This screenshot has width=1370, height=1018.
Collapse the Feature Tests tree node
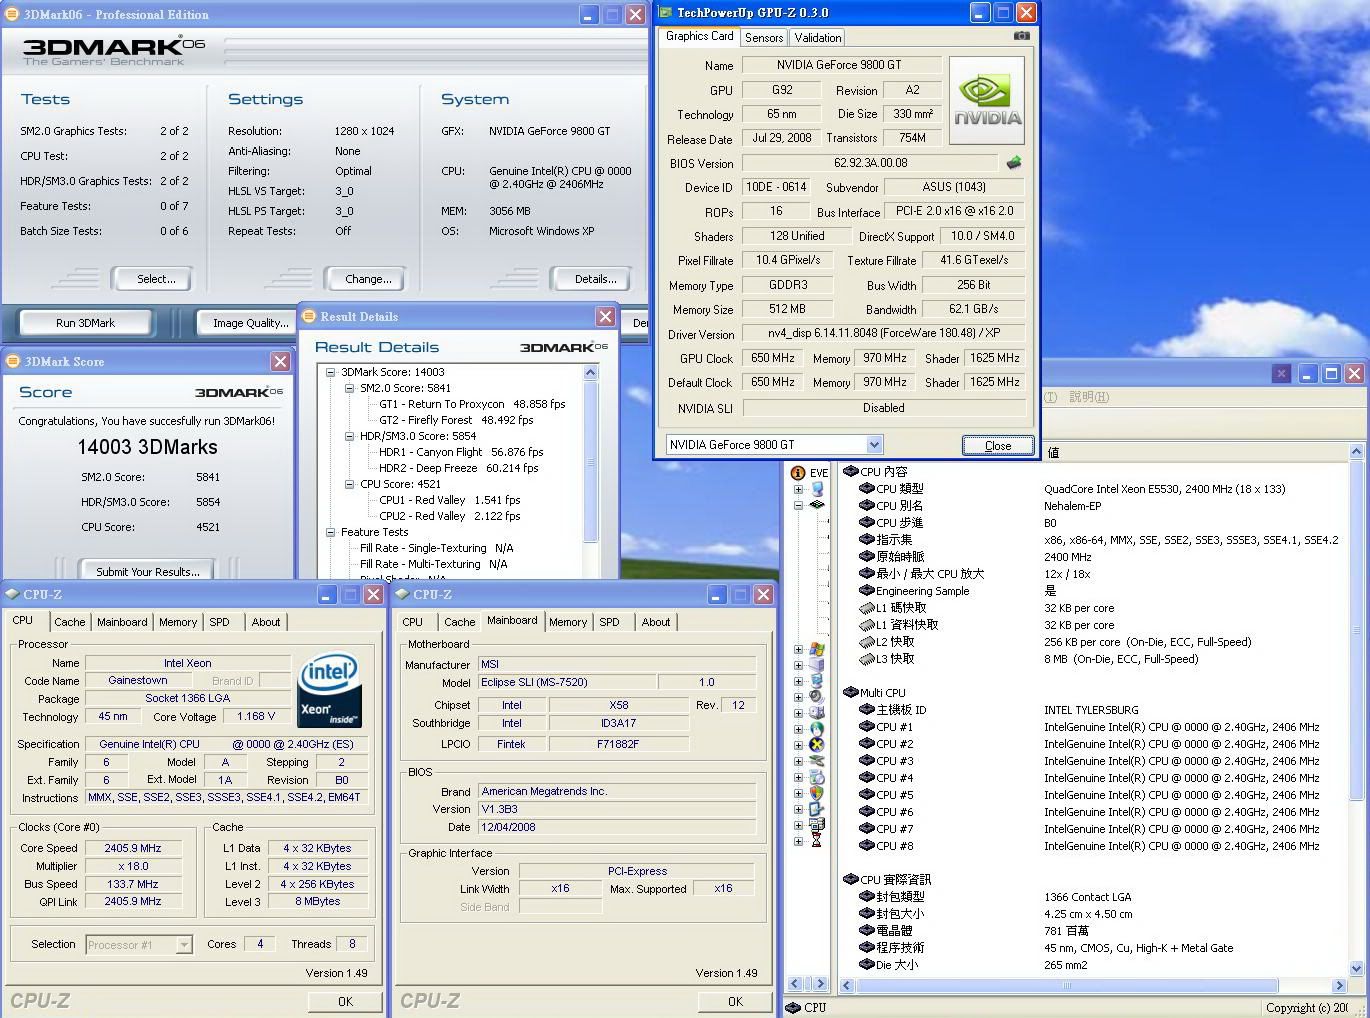[x=331, y=532]
